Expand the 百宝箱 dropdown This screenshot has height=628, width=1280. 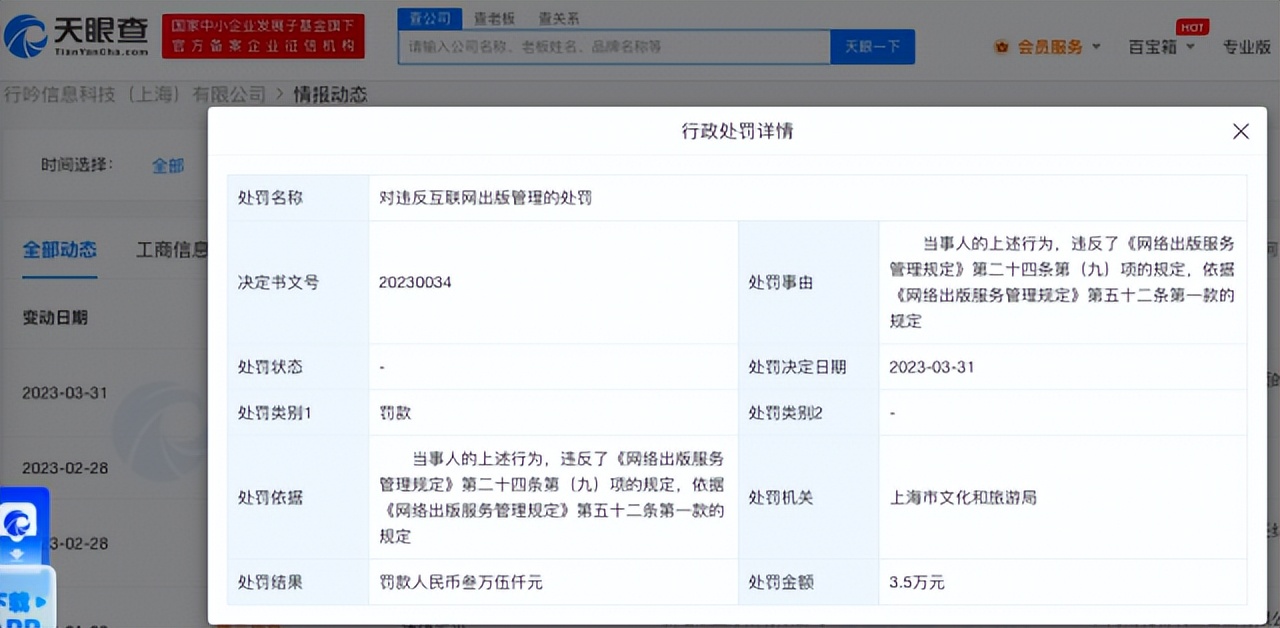1160,46
